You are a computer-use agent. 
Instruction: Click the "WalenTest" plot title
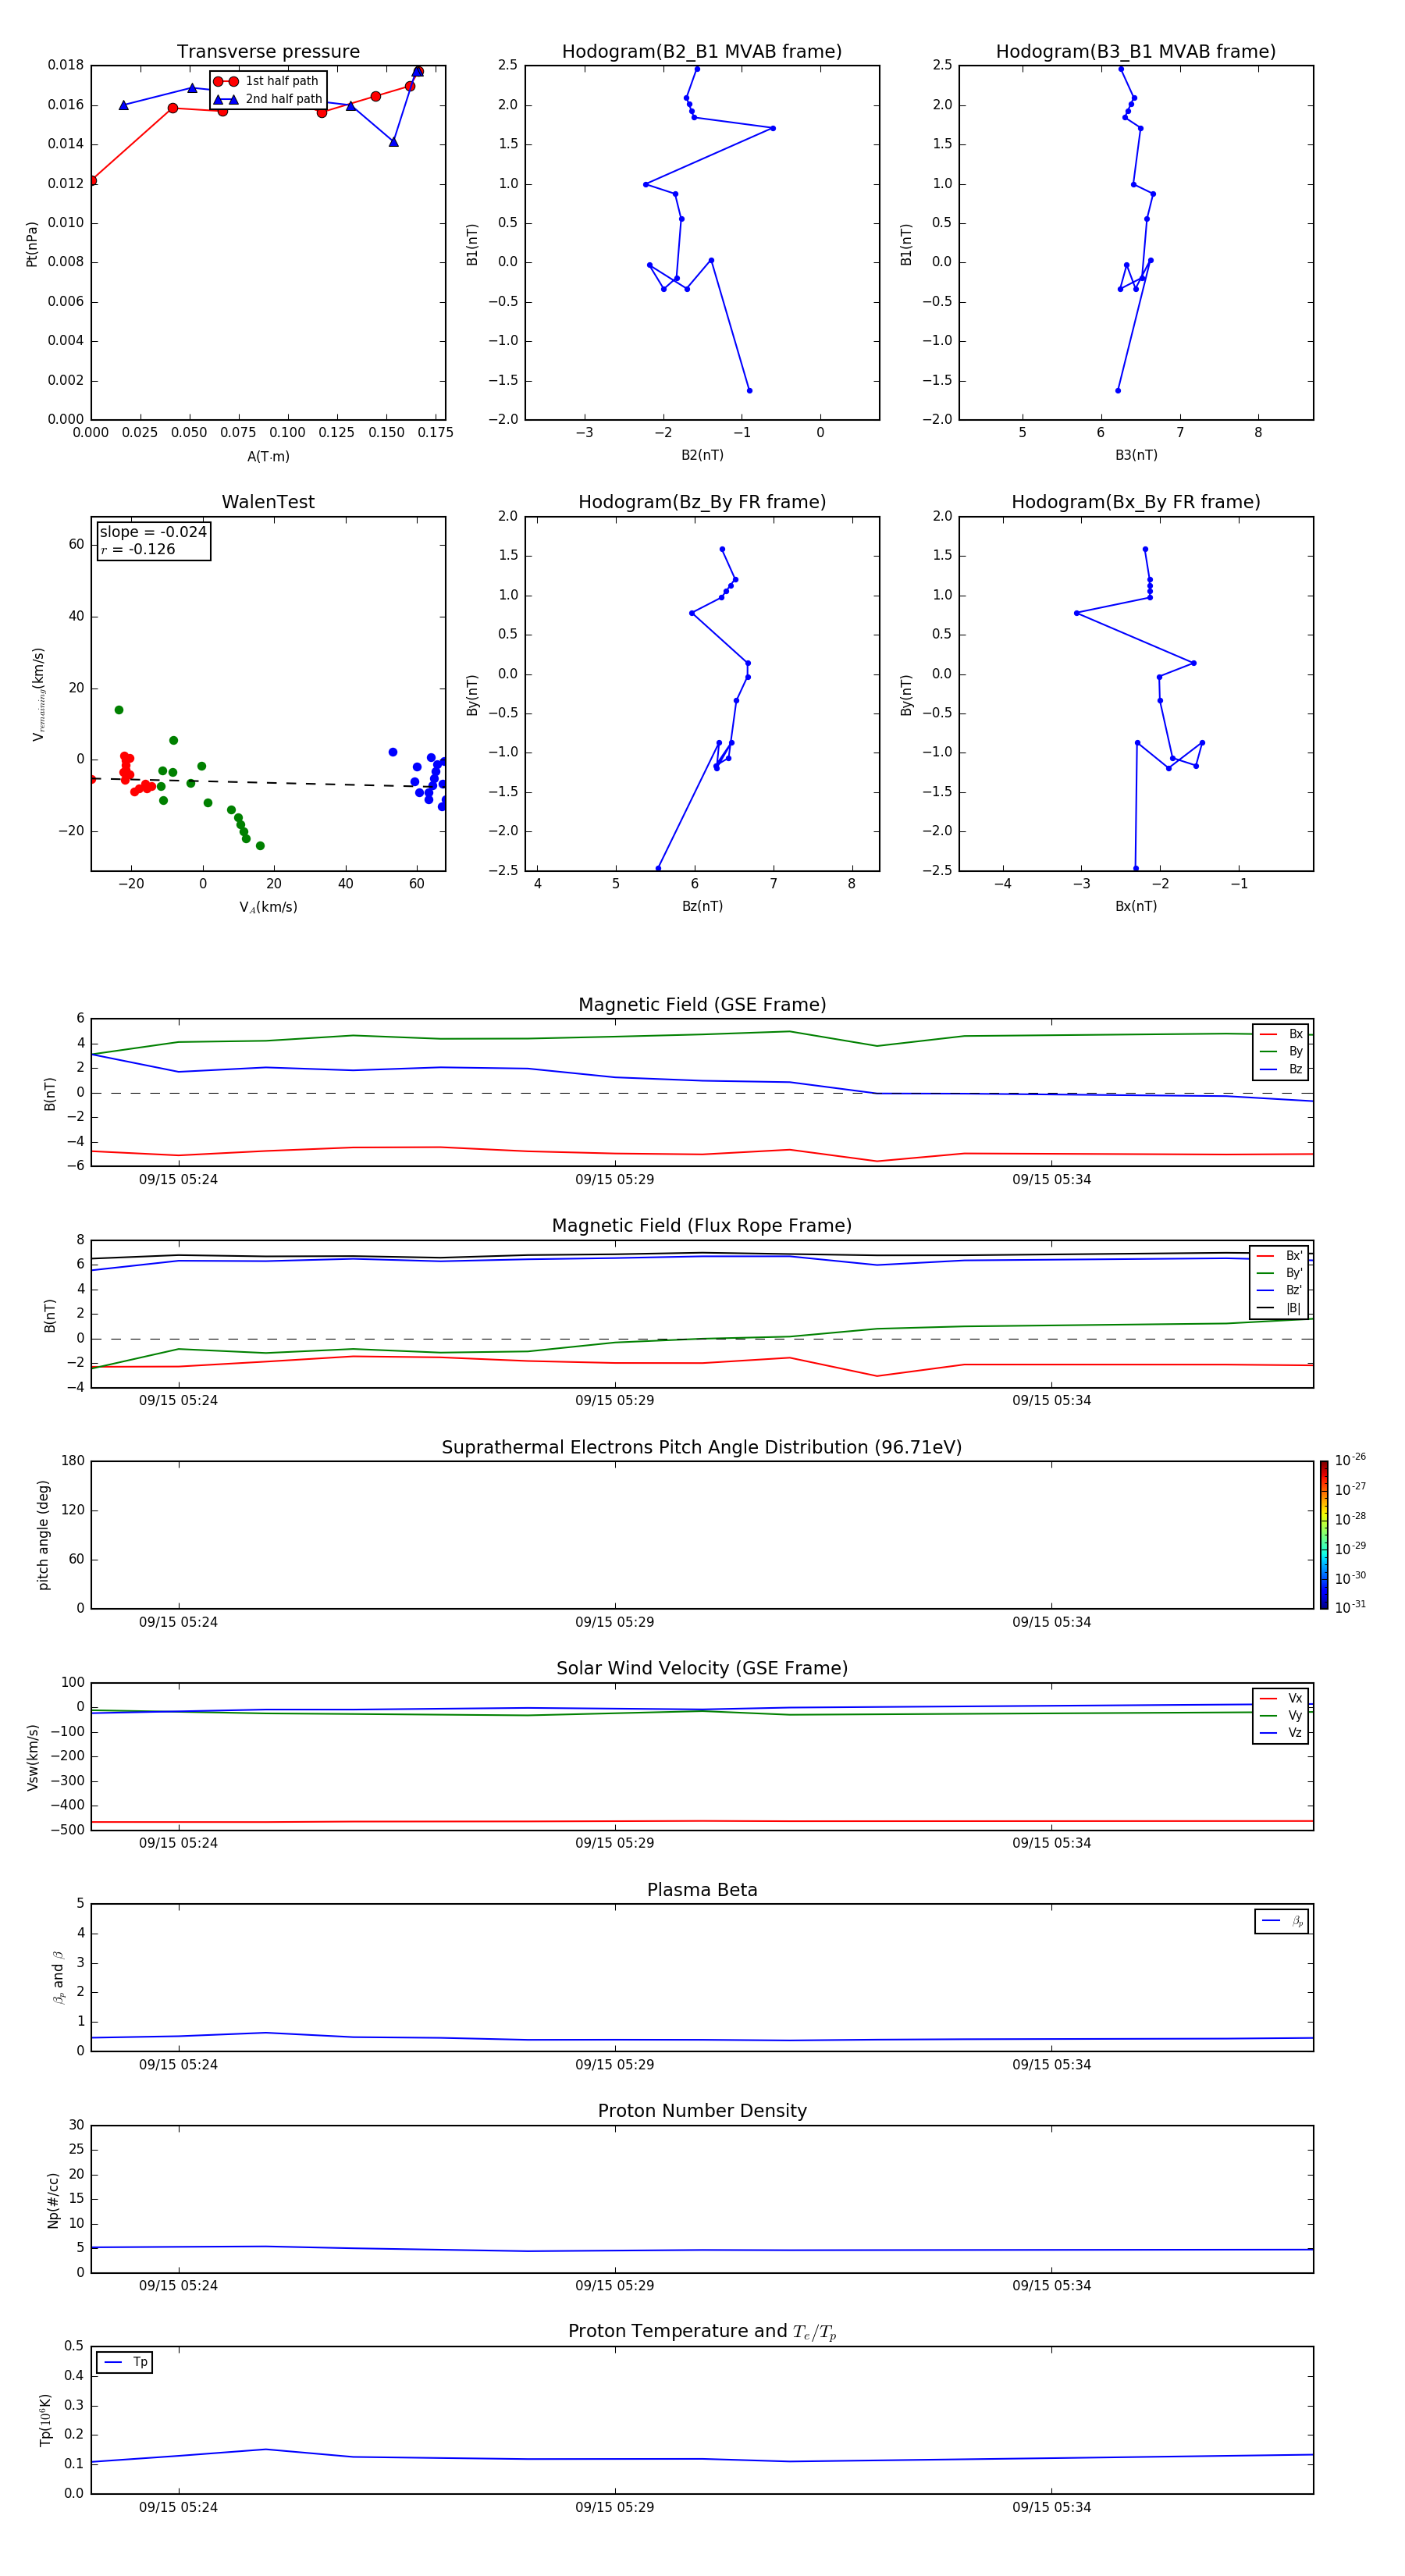pos(268,502)
